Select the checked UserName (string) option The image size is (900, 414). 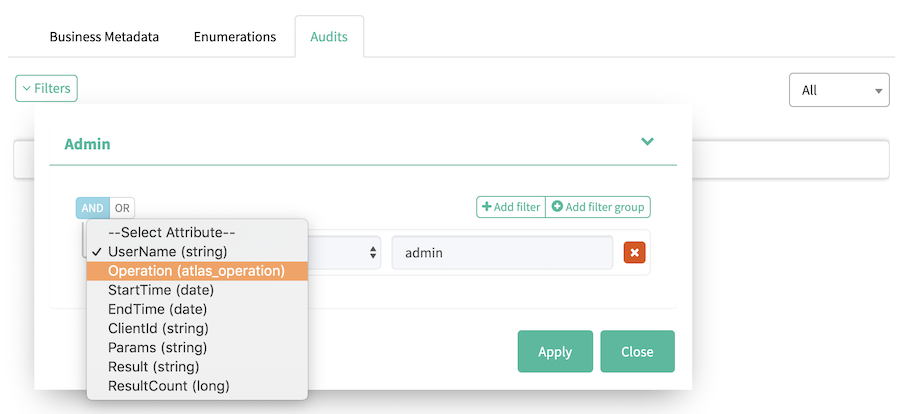coord(167,251)
